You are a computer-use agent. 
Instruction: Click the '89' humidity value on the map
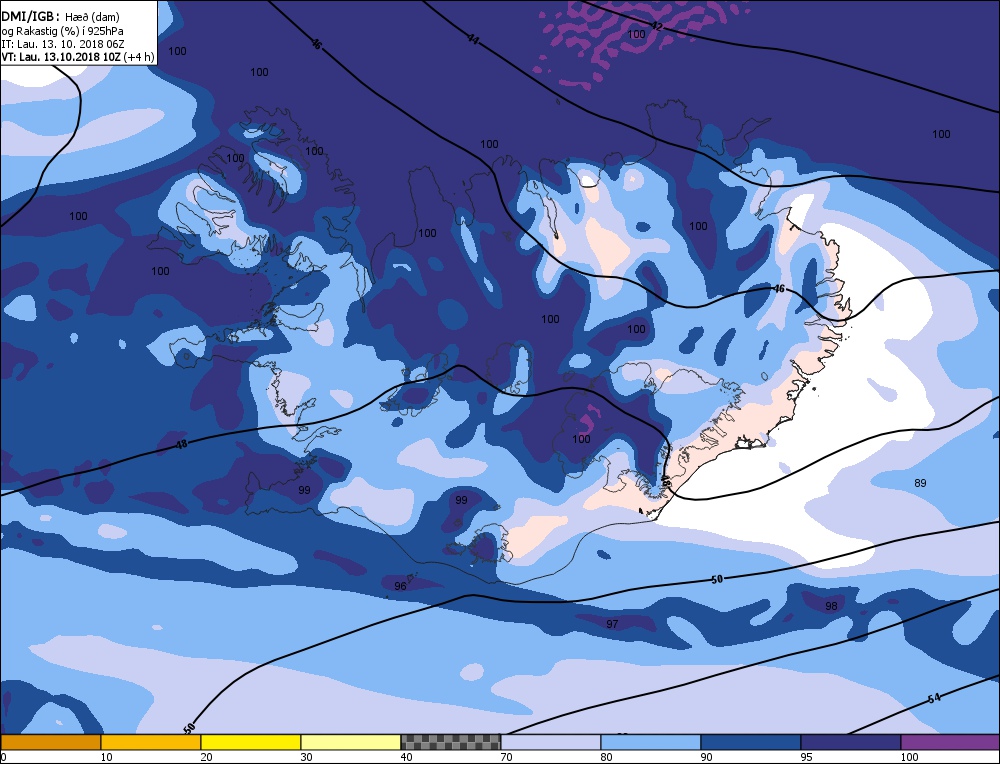920,483
